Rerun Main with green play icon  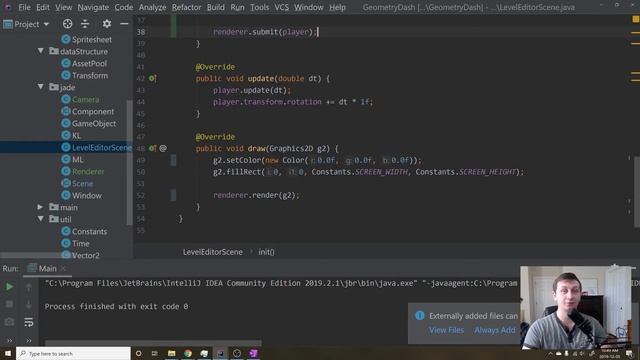click(x=9, y=287)
